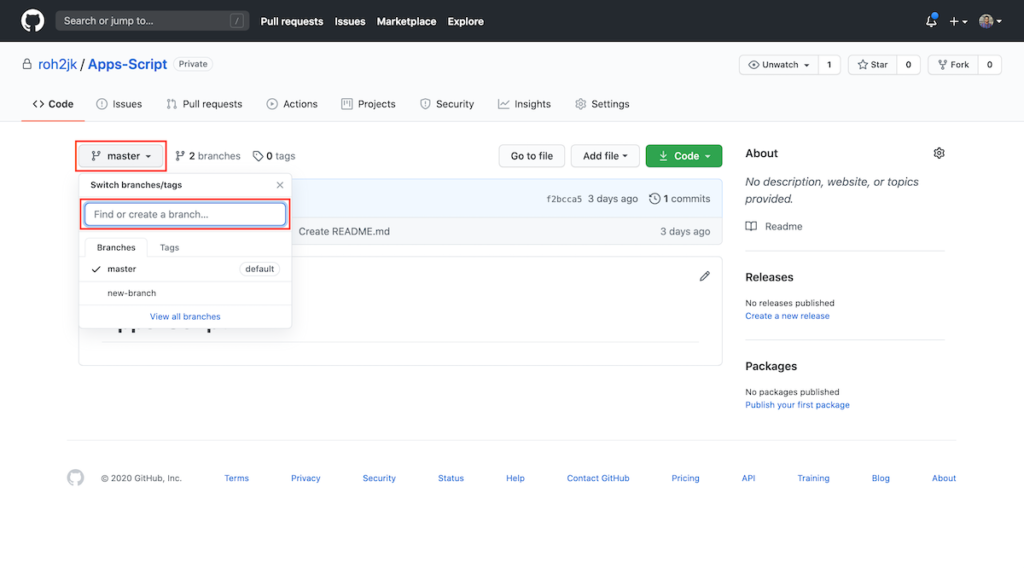Click the GitHub Octocat logo in header
1024x568 pixels.
[x=33, y=21]
